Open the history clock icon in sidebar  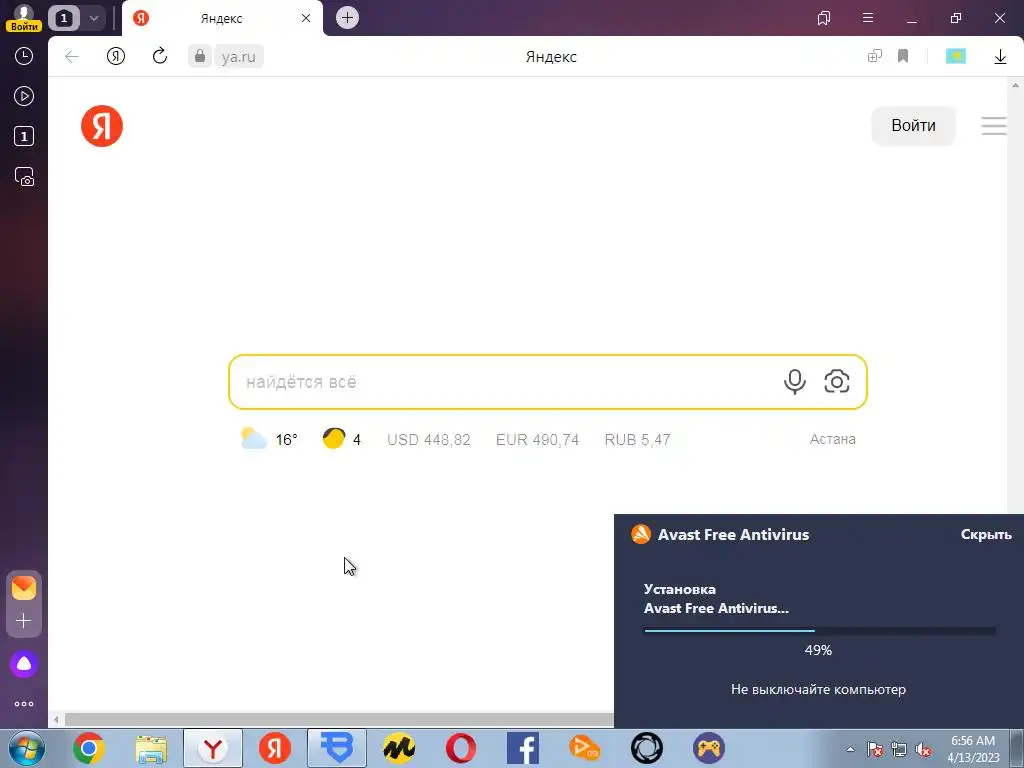pos(24,56)
